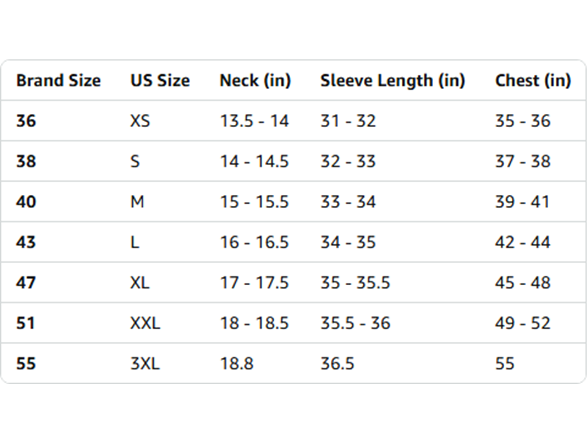Click brand size 51 row label

pos(26,323)
